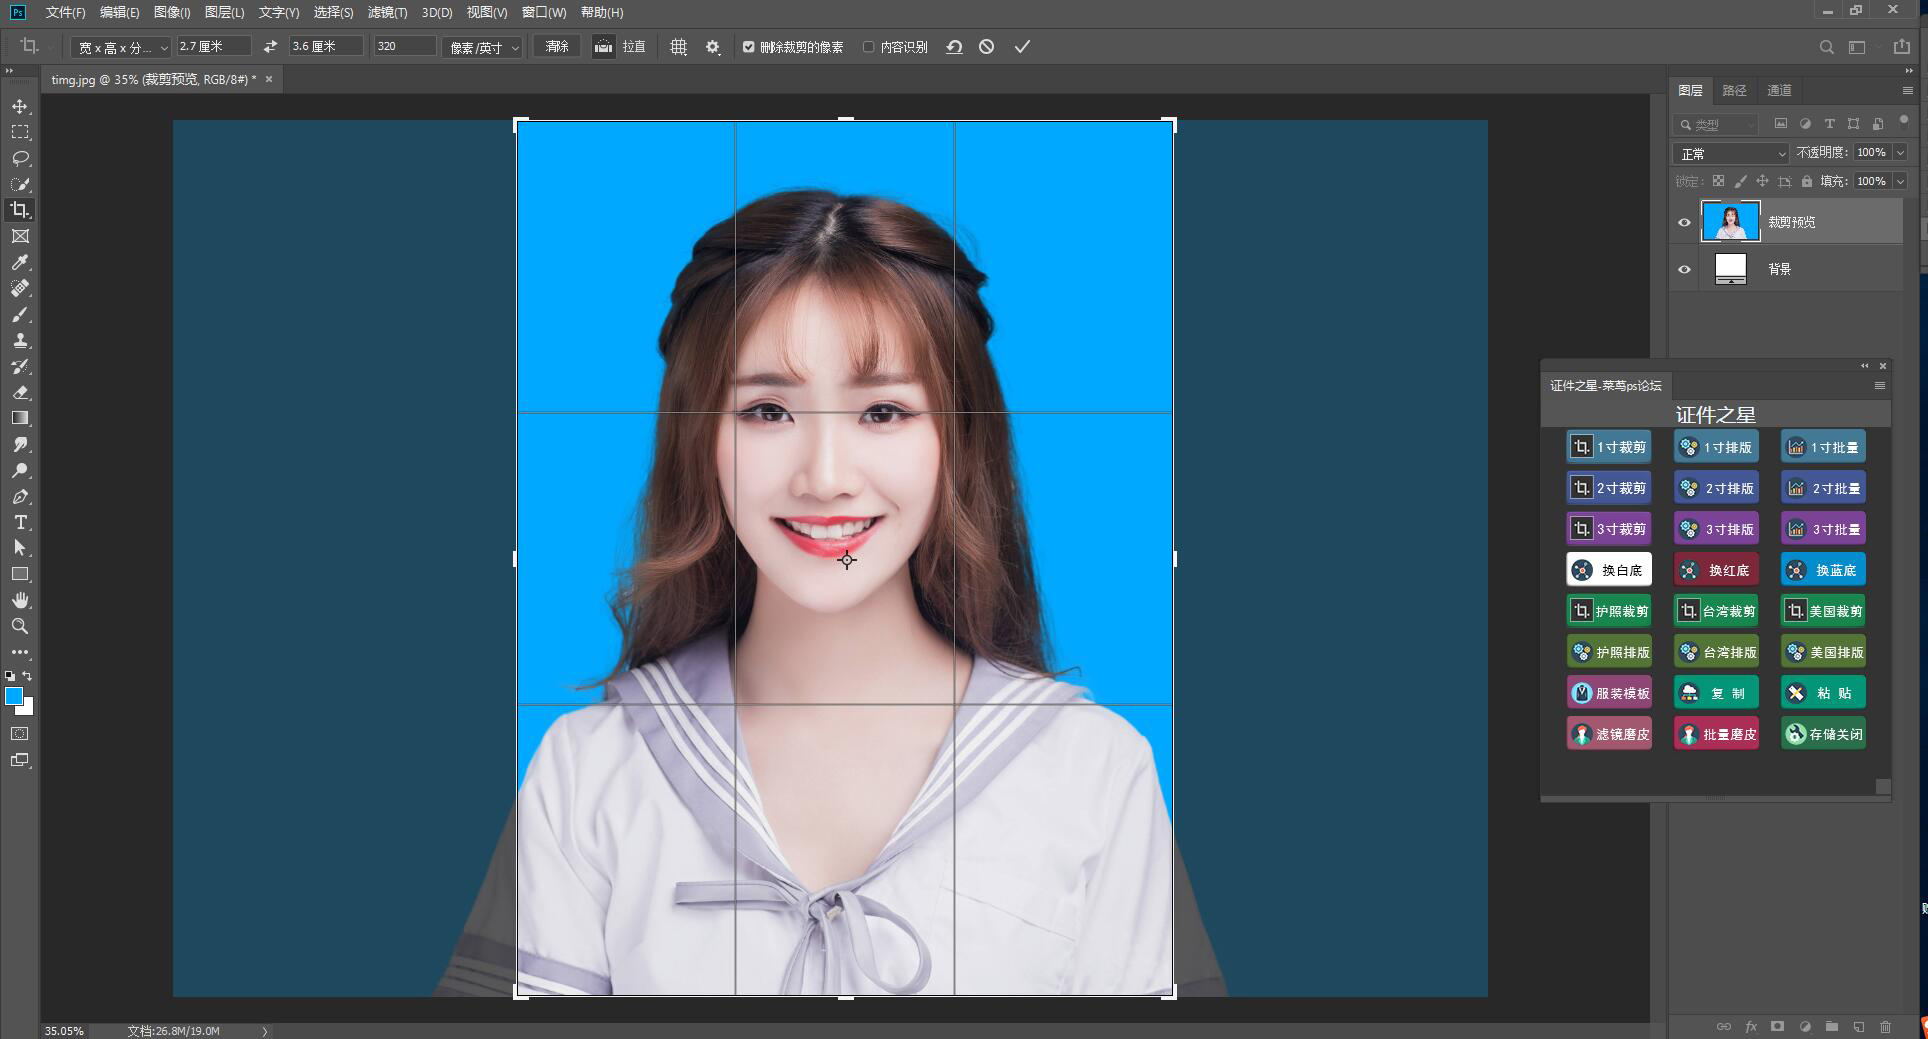Select the Zoom tool
The height and width of the screenshot is (1039, 1928).
click(x=19, y=626)
